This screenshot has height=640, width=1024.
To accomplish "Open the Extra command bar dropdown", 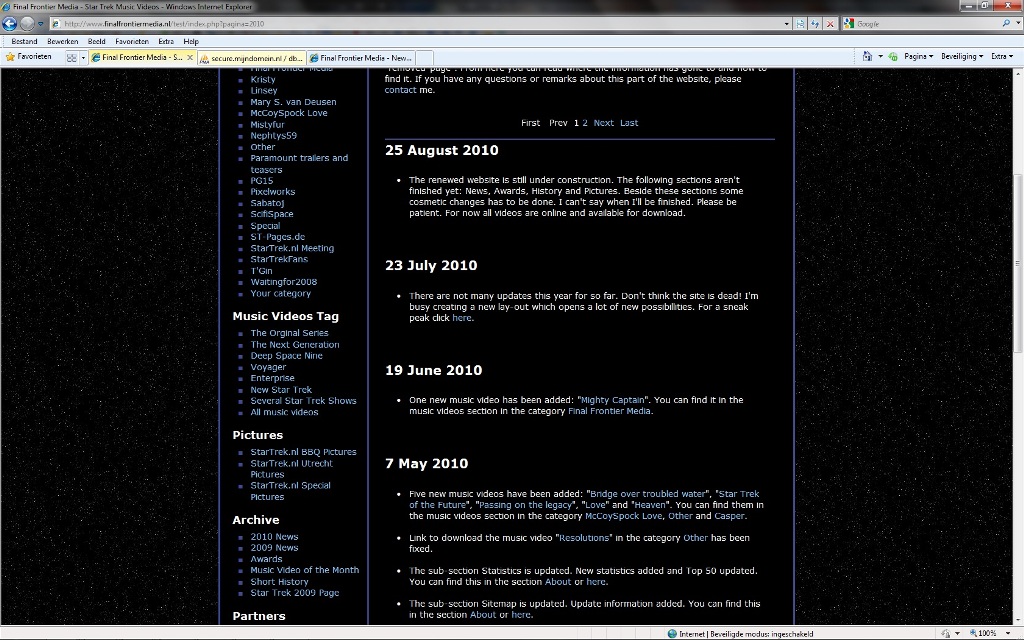I will 1002,56.
